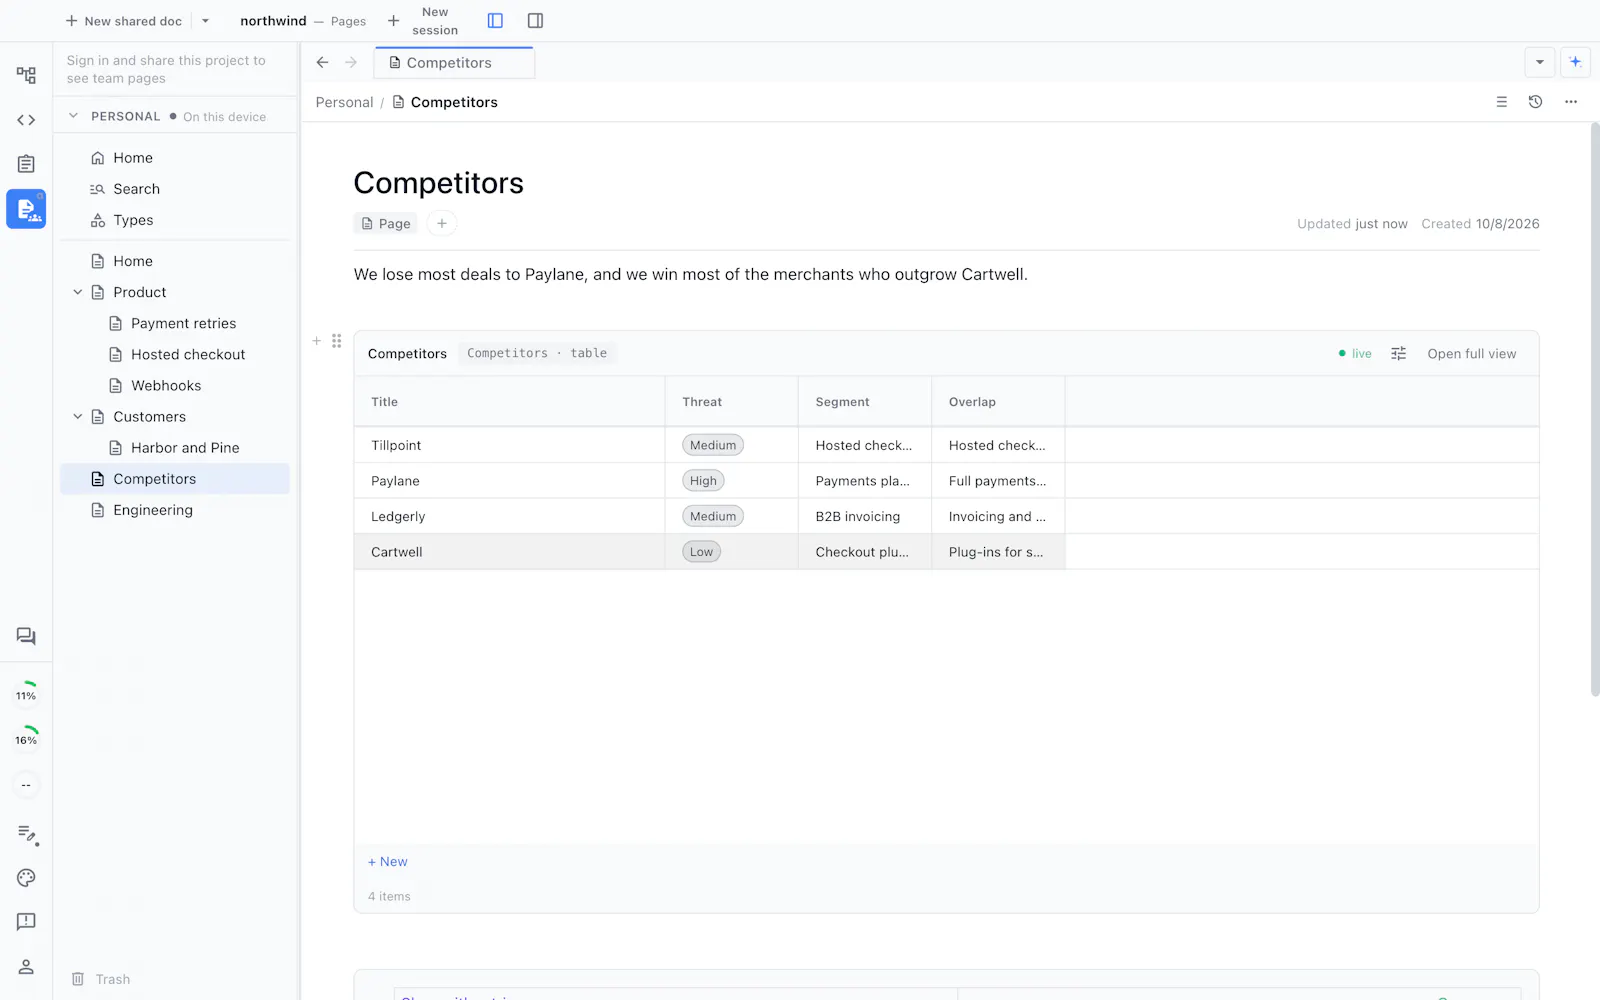Click the 11% progress indicator
Screen dimensions: 1600x1000
click(26, 695)
